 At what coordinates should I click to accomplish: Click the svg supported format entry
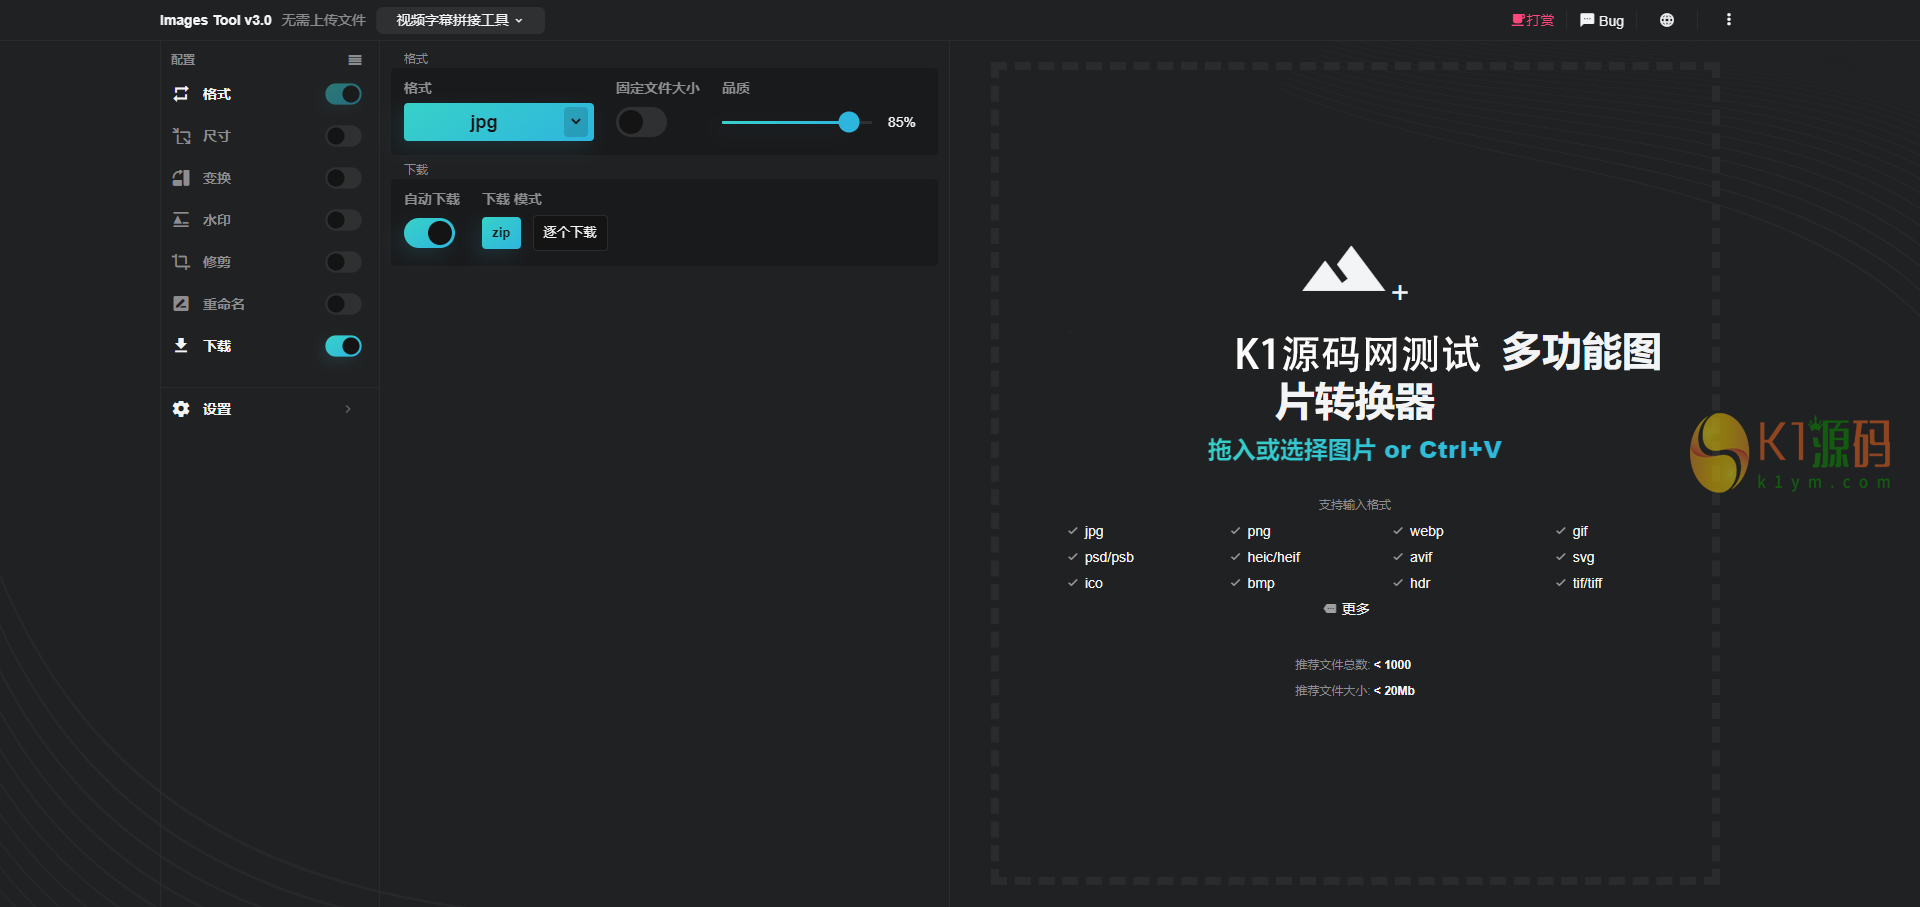tap(1575, 557)
